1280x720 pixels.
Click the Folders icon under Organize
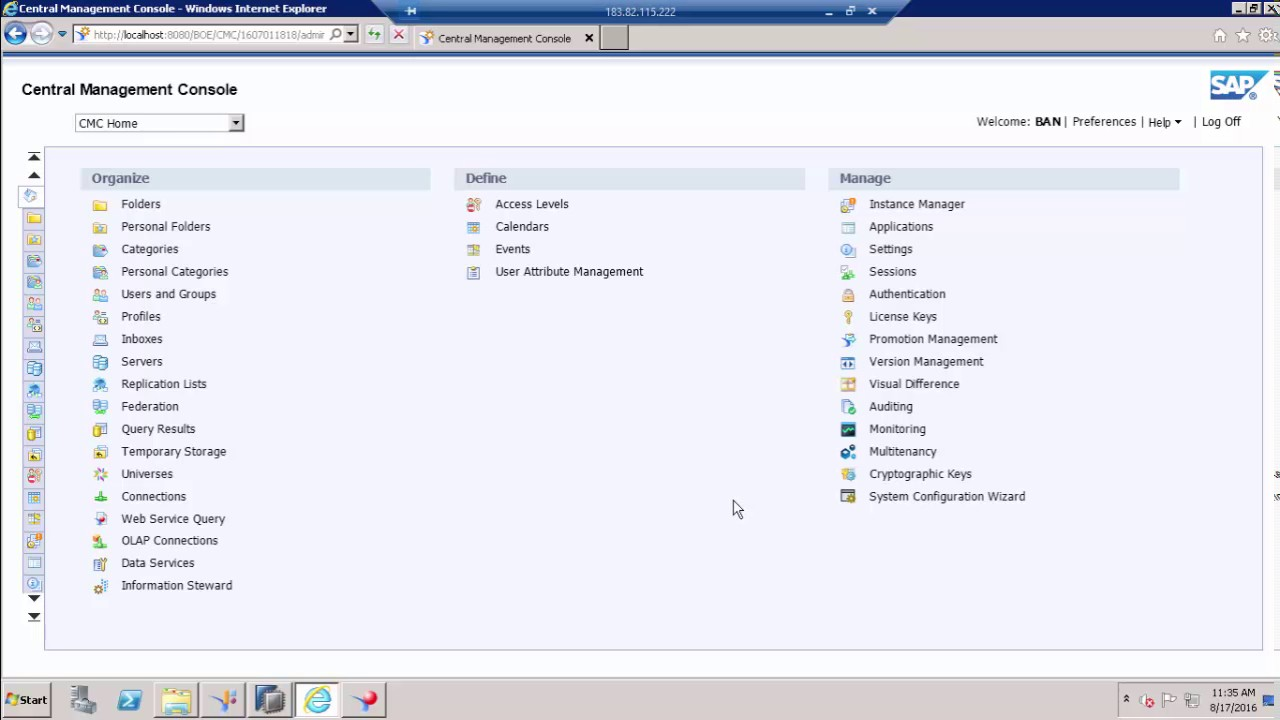point(100,205)
